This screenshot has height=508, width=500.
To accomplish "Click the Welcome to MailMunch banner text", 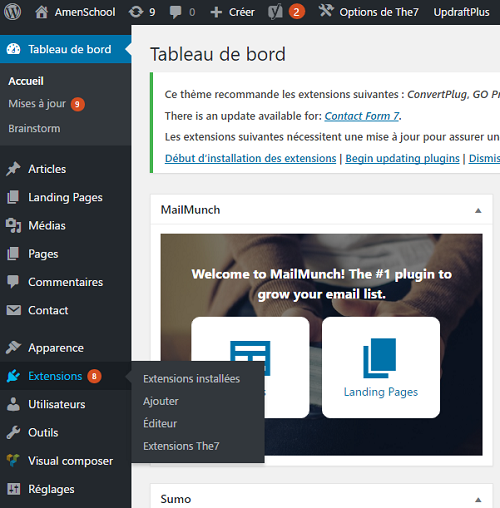I will point(322,284).
